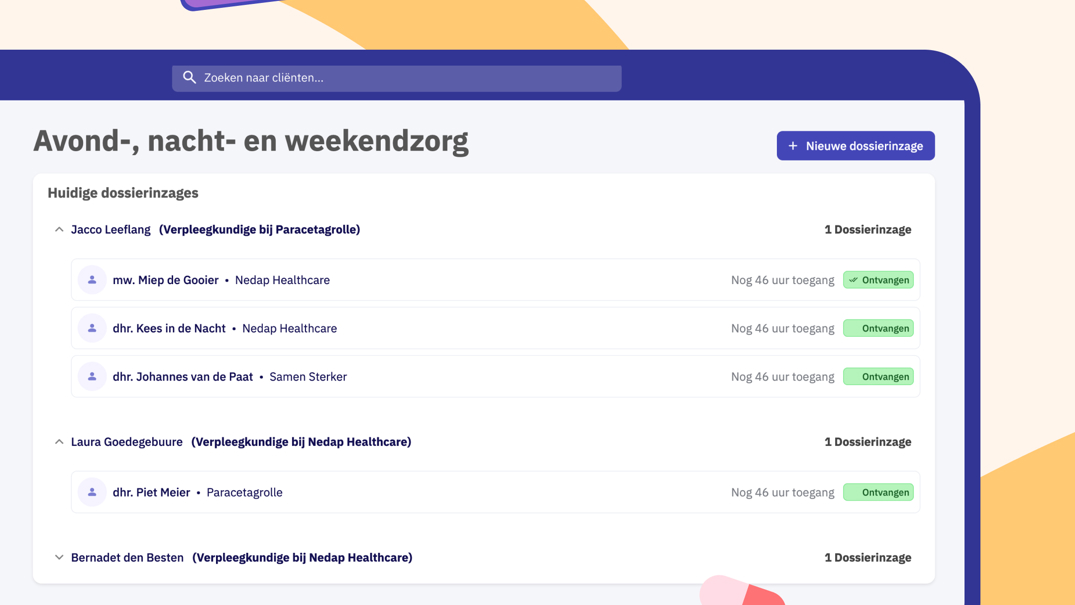1075x605 pixels.
Task: Click 'Nog 46 uur toegang' for Miep de Gooier
Action: [782, 280]
